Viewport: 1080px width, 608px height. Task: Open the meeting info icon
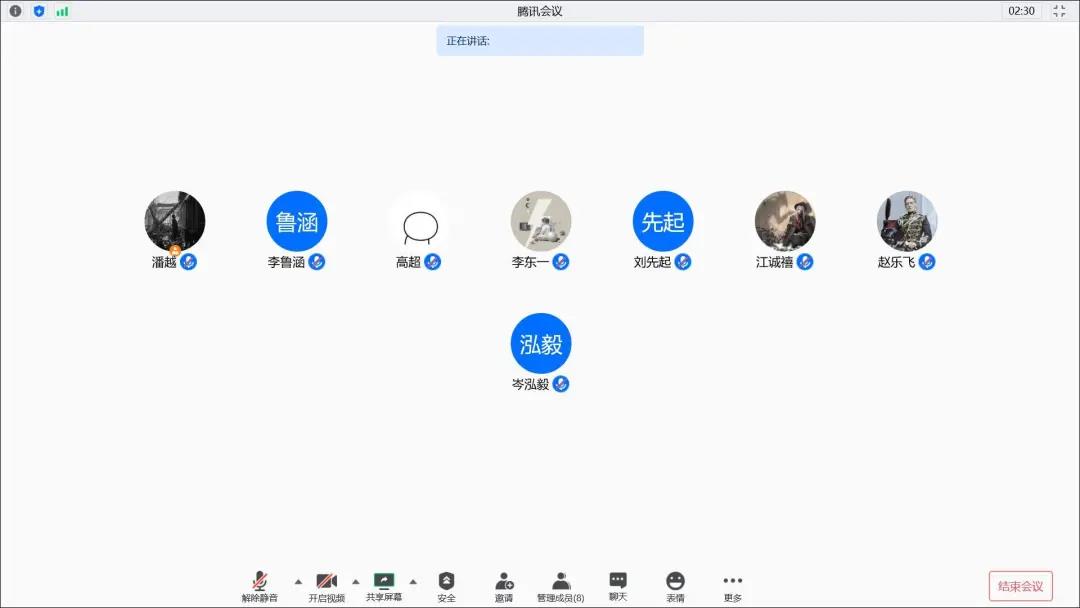pos(15,11)
